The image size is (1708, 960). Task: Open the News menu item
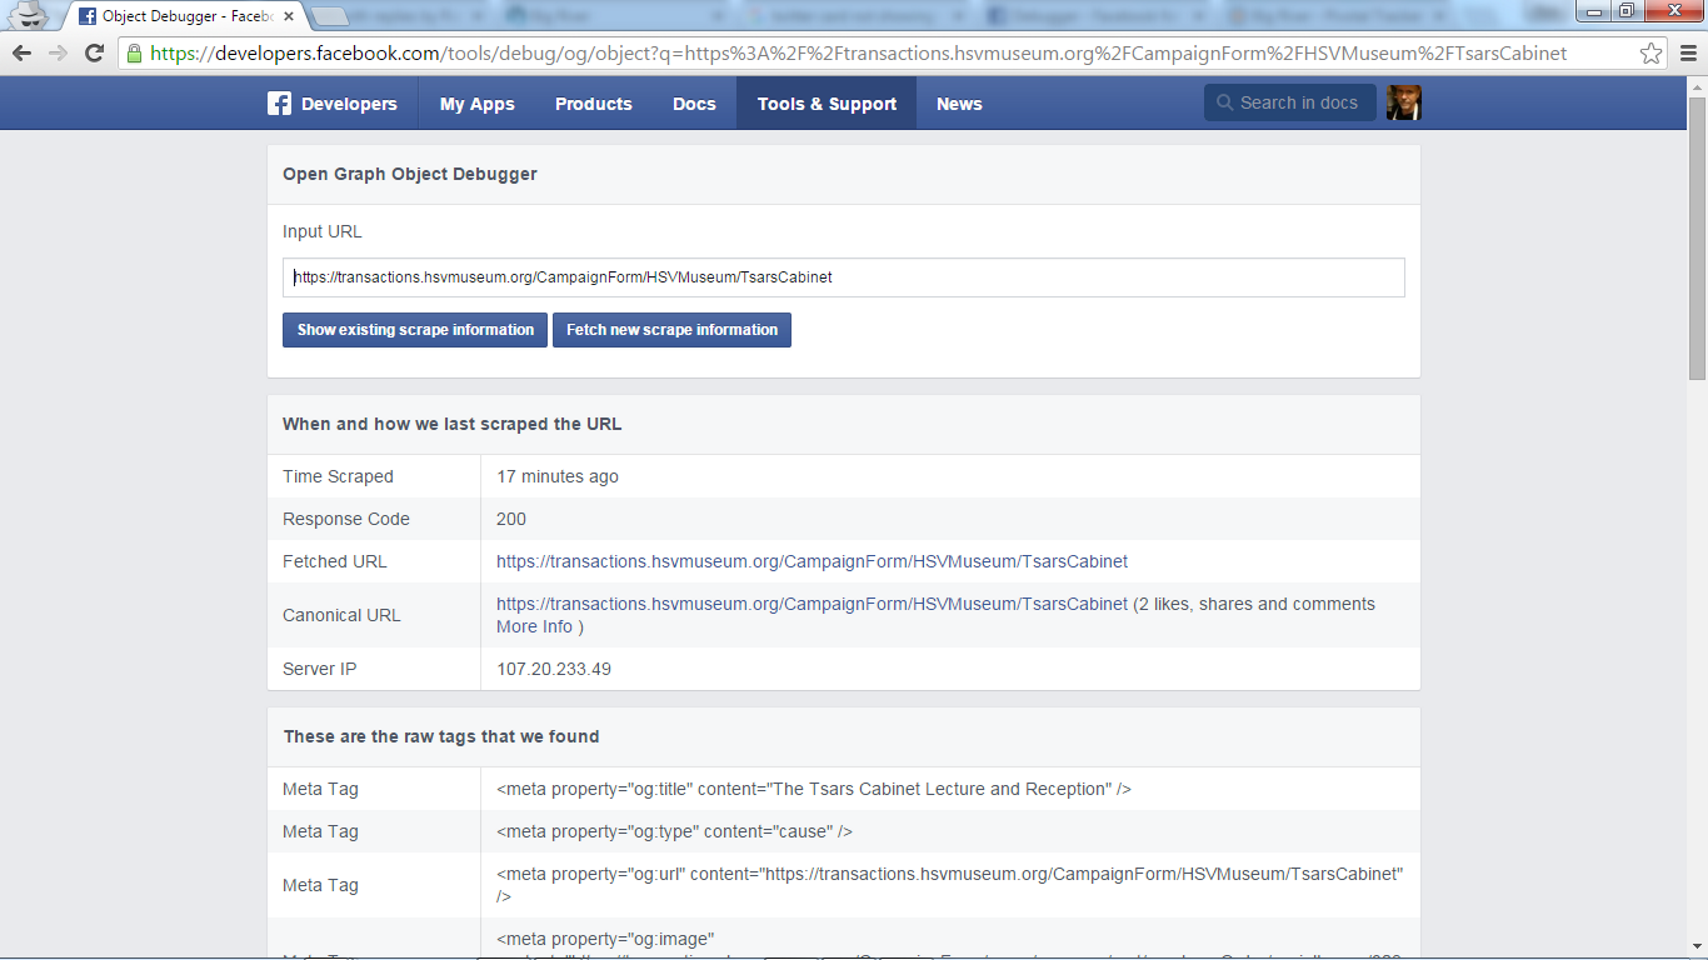point(959,104)
